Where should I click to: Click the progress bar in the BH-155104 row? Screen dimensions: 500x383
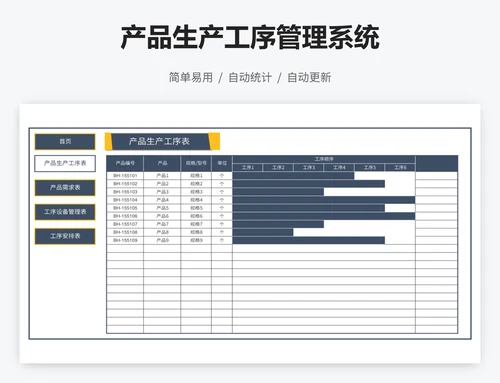tap(324, 200)
